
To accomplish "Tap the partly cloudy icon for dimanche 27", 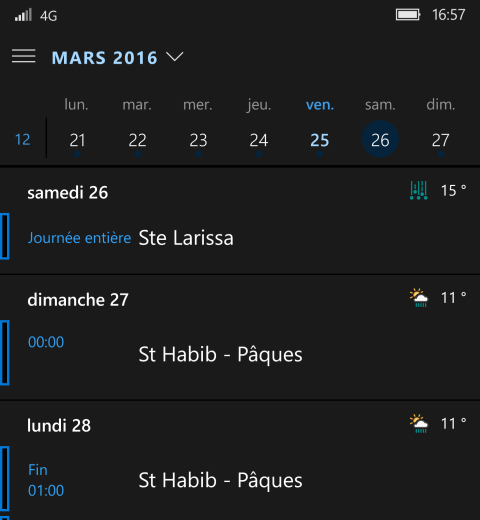I will [419, 298].
